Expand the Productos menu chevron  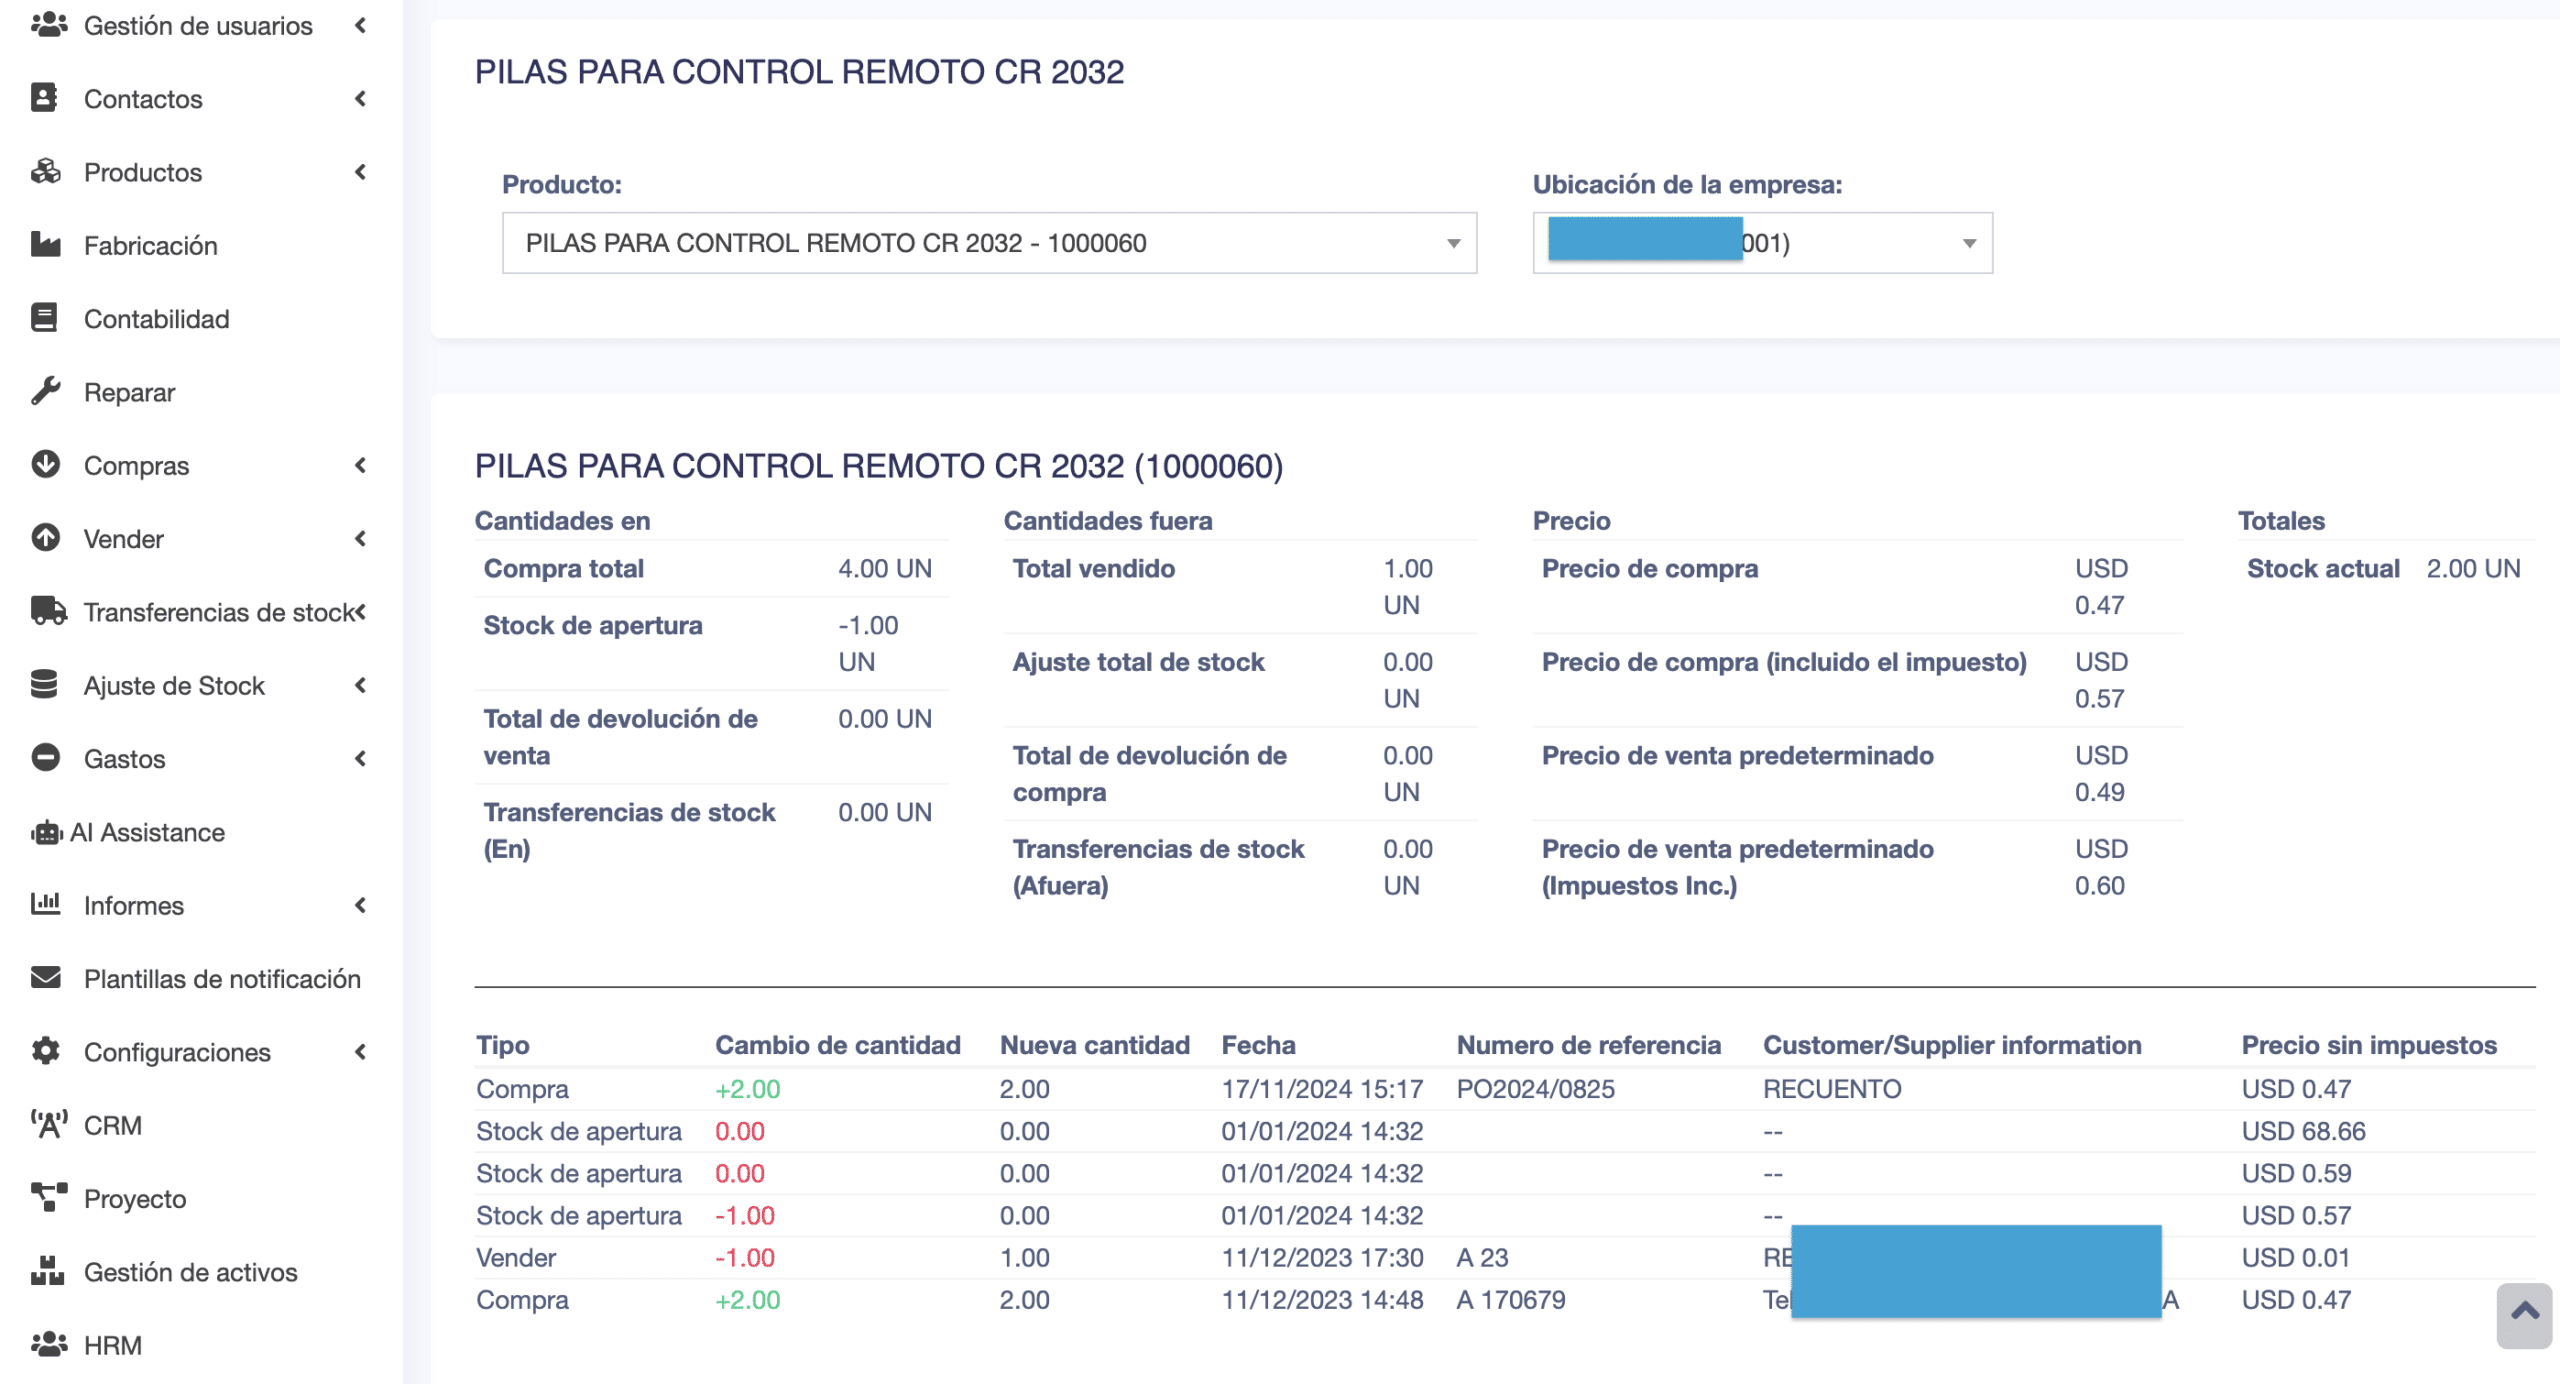tap(360, 172)
